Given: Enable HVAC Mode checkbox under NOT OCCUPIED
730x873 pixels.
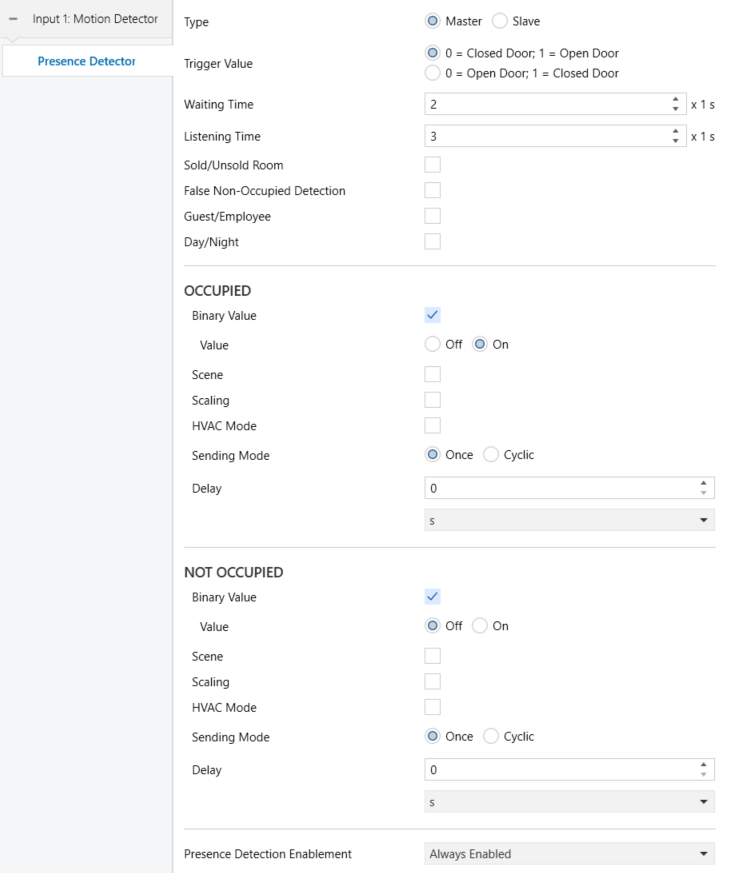Looking at the screenshot, I should point(433,707).
